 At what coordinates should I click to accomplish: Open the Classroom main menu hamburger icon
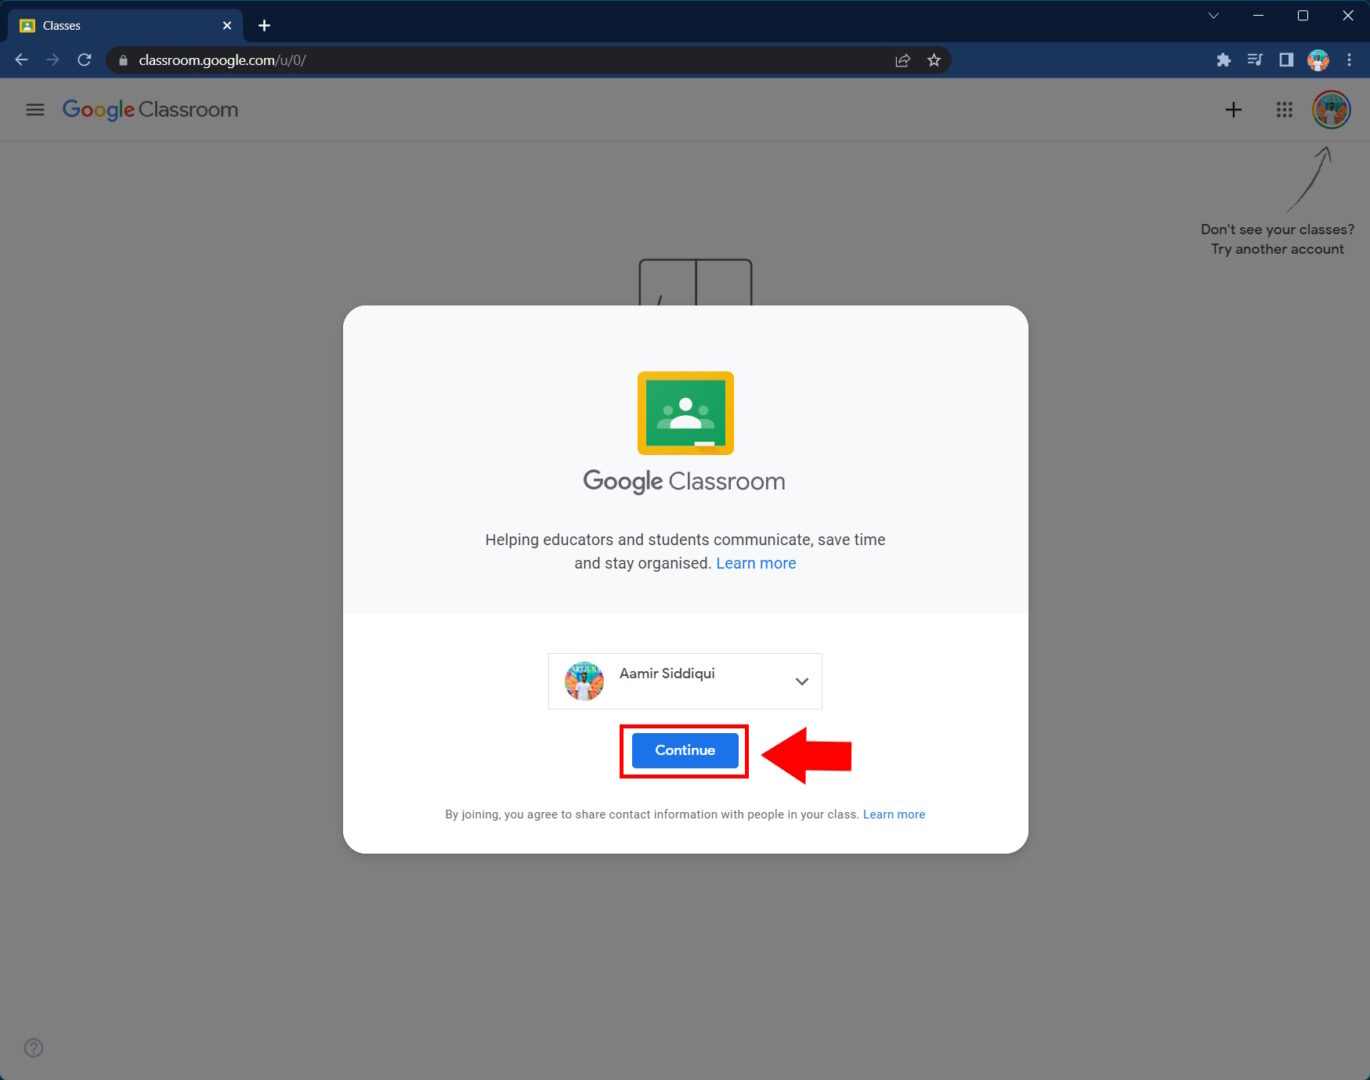[x=35, y=110]
